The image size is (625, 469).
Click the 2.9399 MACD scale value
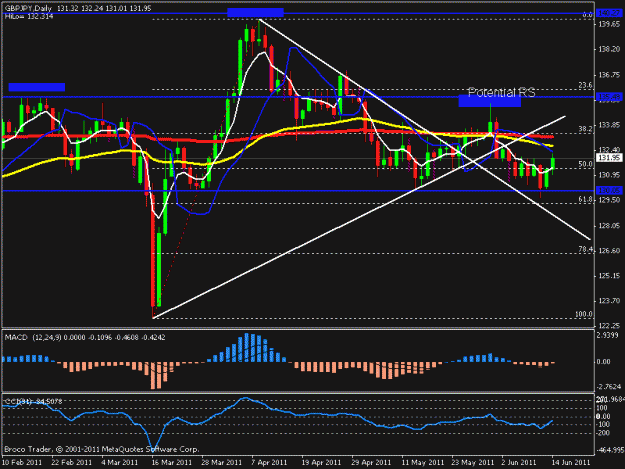pyautogui.click(x=607, y=336)
